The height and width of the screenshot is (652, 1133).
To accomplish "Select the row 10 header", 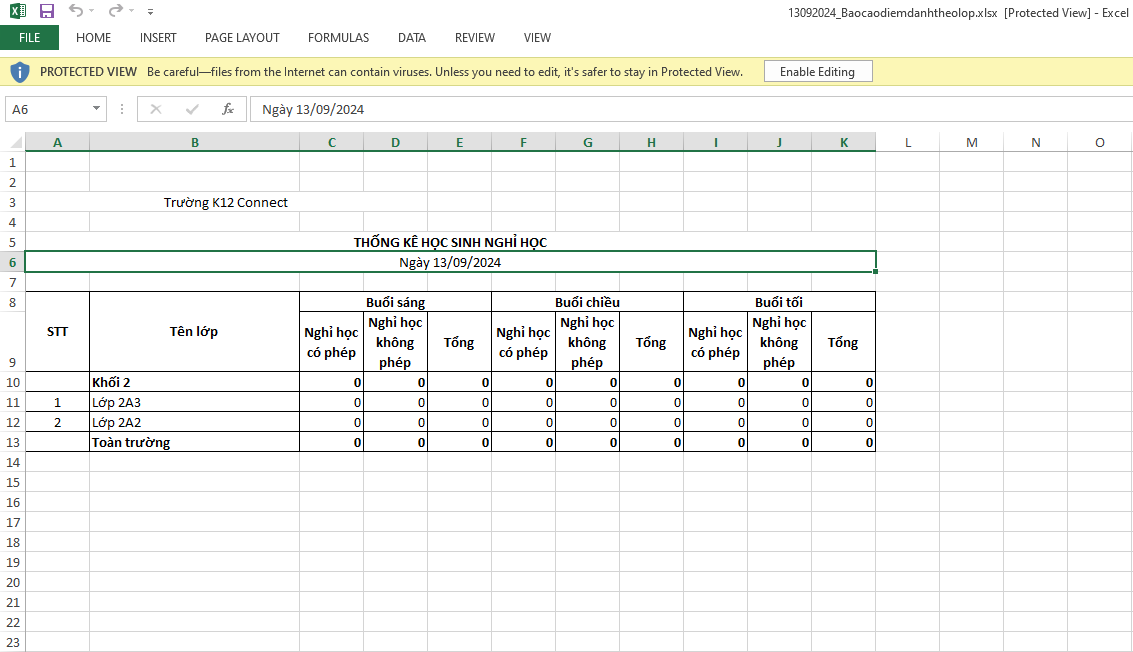I will [13, 382].
